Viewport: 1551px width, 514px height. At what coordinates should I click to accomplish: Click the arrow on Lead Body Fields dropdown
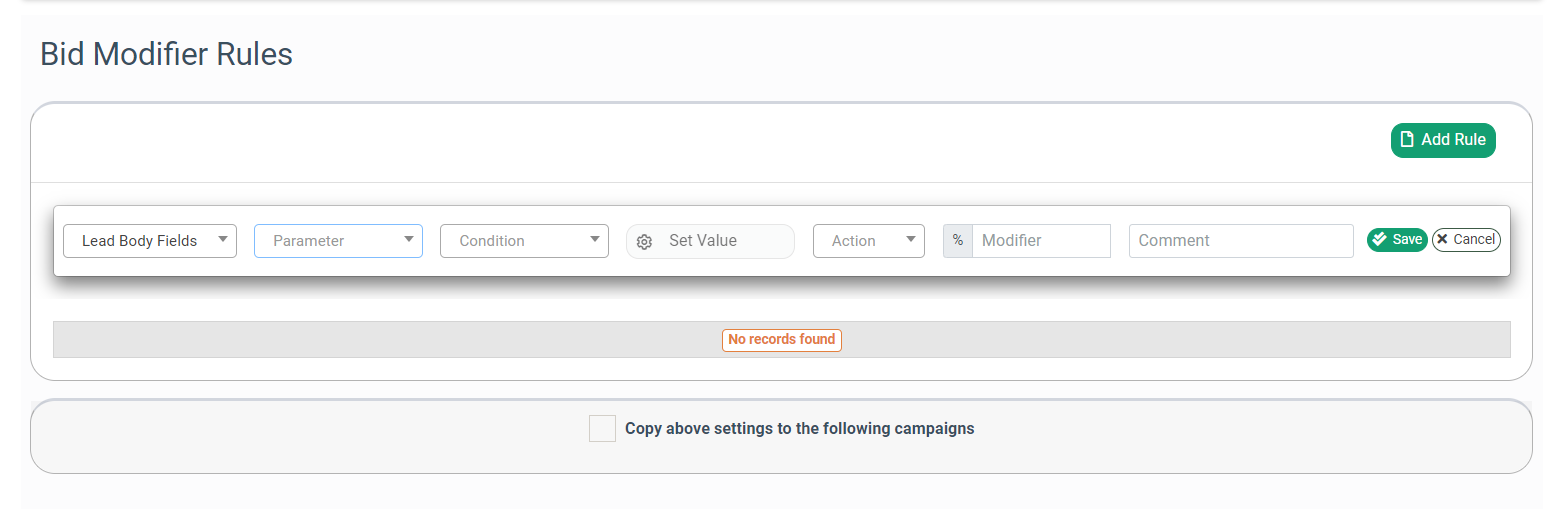point(222,240)
